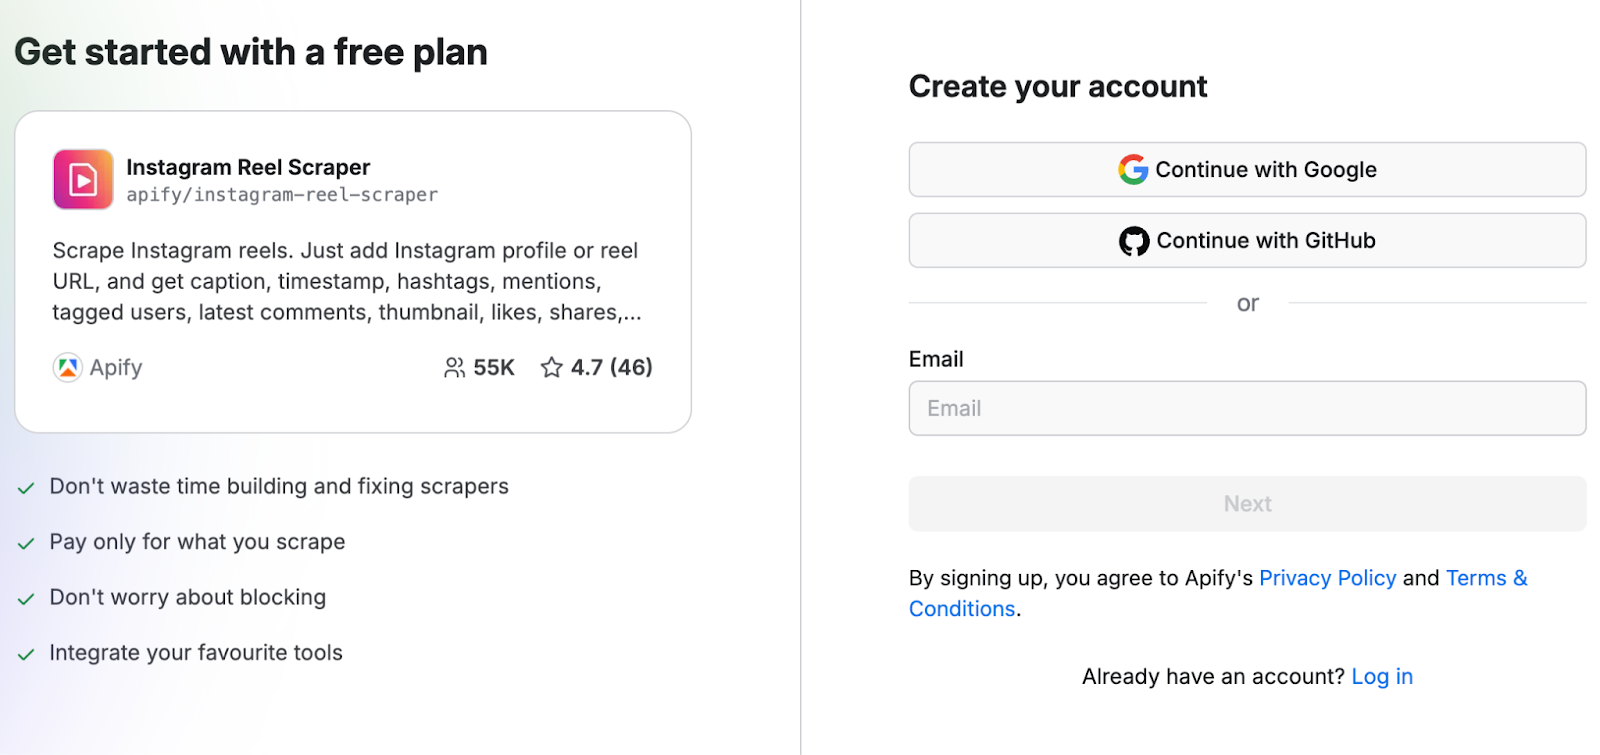The width and height of the screenshot is (1600, 755).
Task: Continue with GitHub
Action: 1246,240
